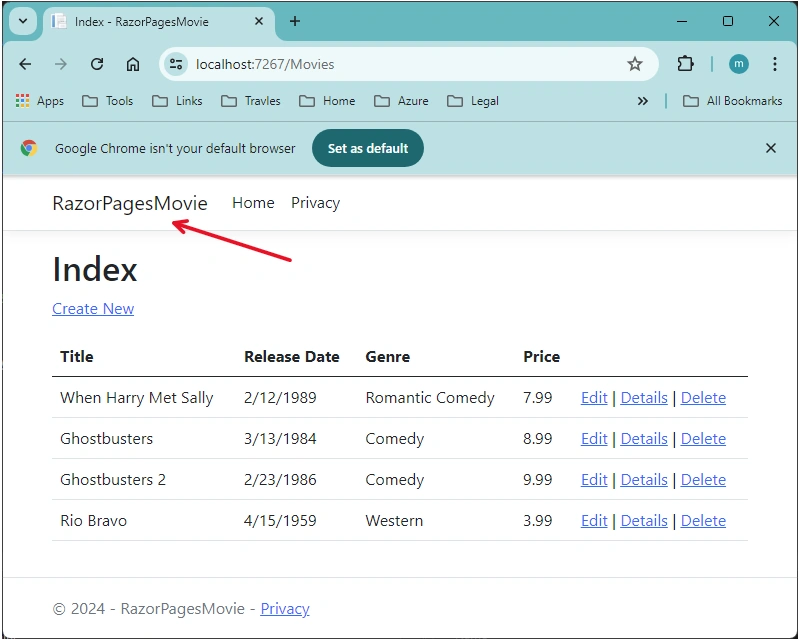Go back with the browser back arrow
This screenshot has width=799, height=640.
25,64
